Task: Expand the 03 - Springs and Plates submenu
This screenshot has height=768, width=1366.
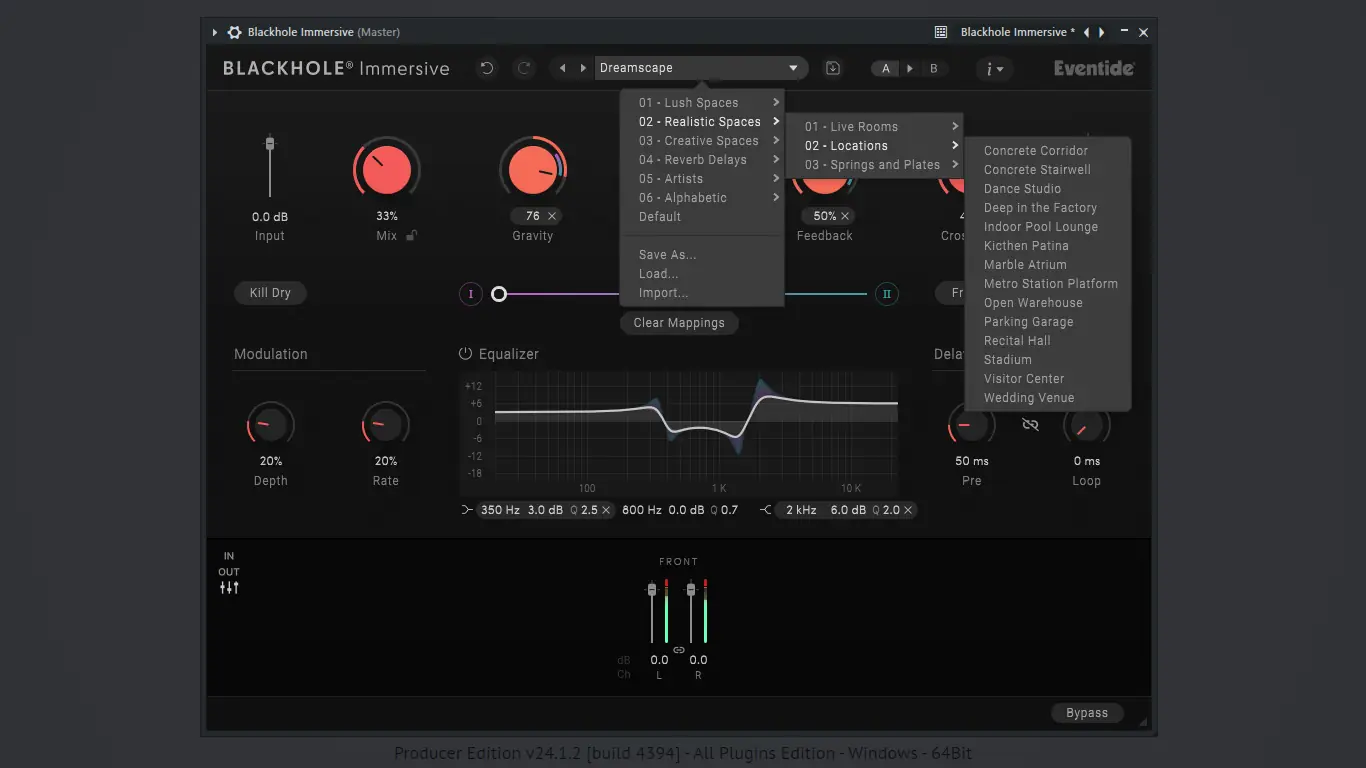Action: pyautogui.click(x=875, y=165)
